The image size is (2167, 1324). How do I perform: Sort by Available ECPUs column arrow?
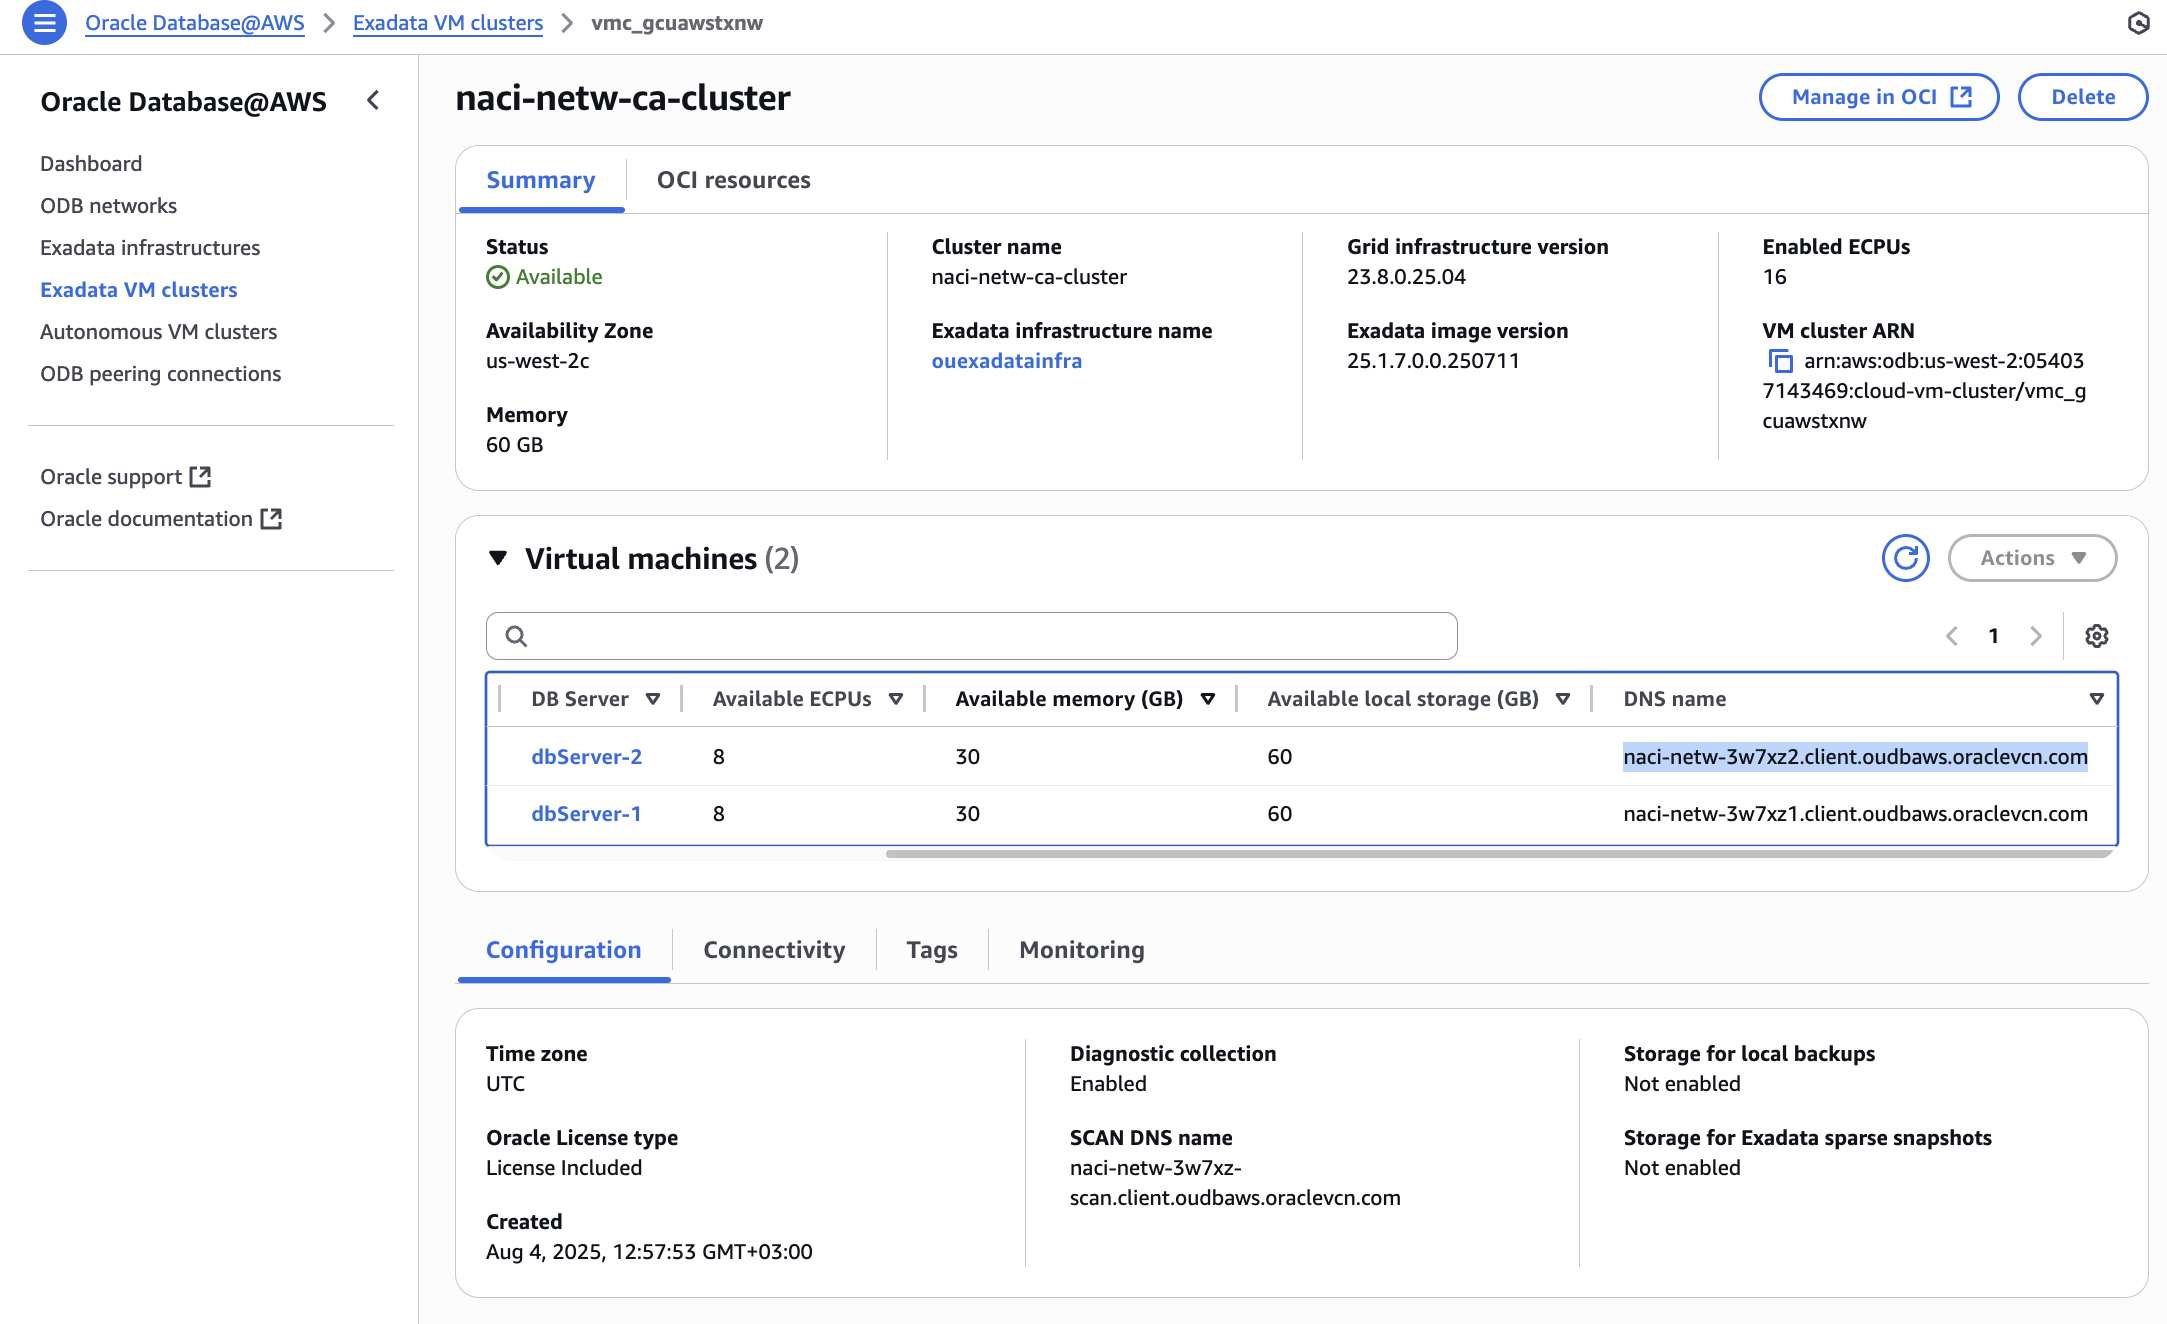[896, 699]
